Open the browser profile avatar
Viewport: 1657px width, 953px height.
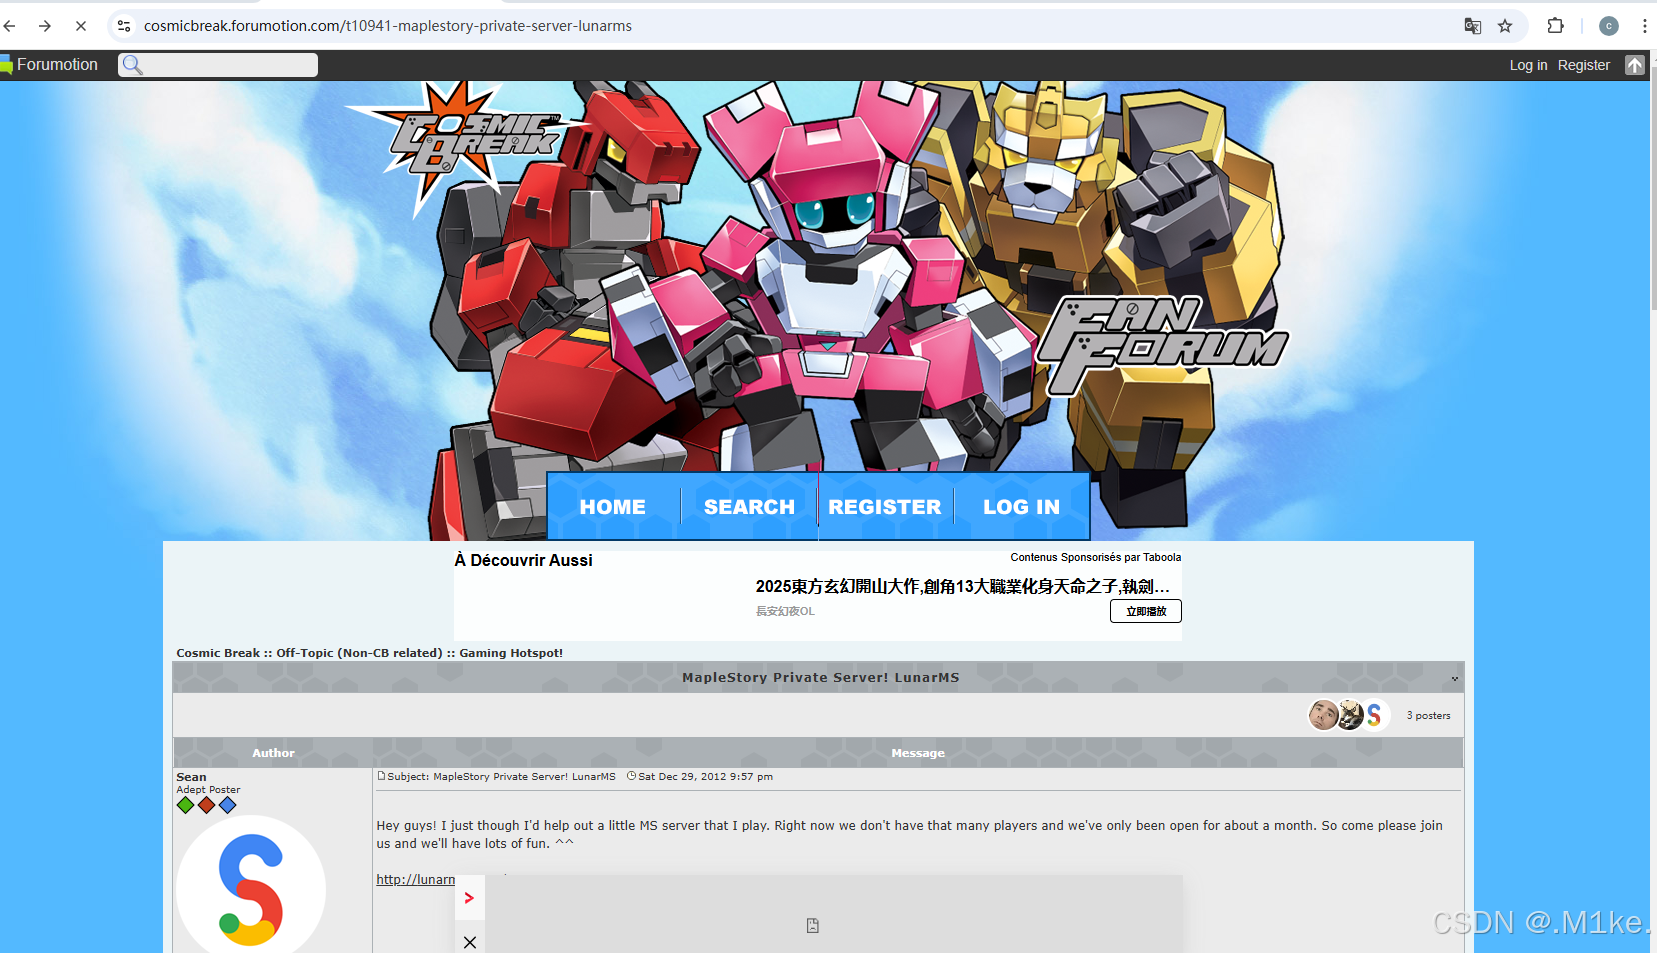(x=1609, y=26)
